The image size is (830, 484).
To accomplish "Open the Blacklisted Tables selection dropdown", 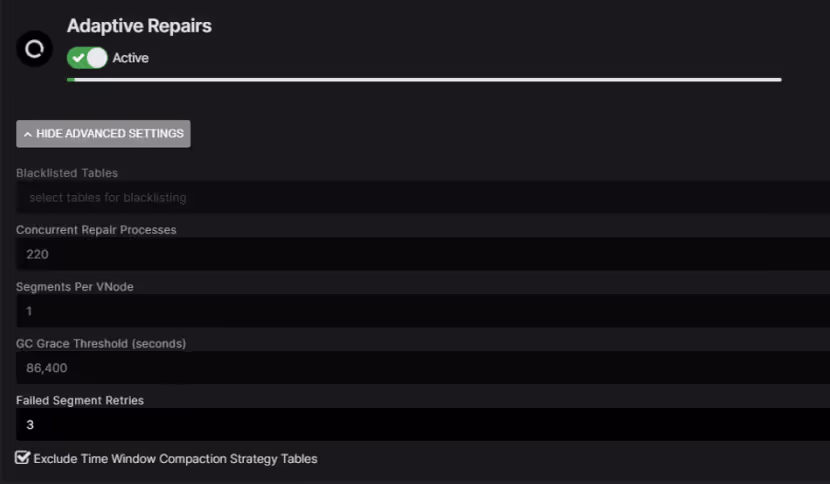I will [420, 198].
